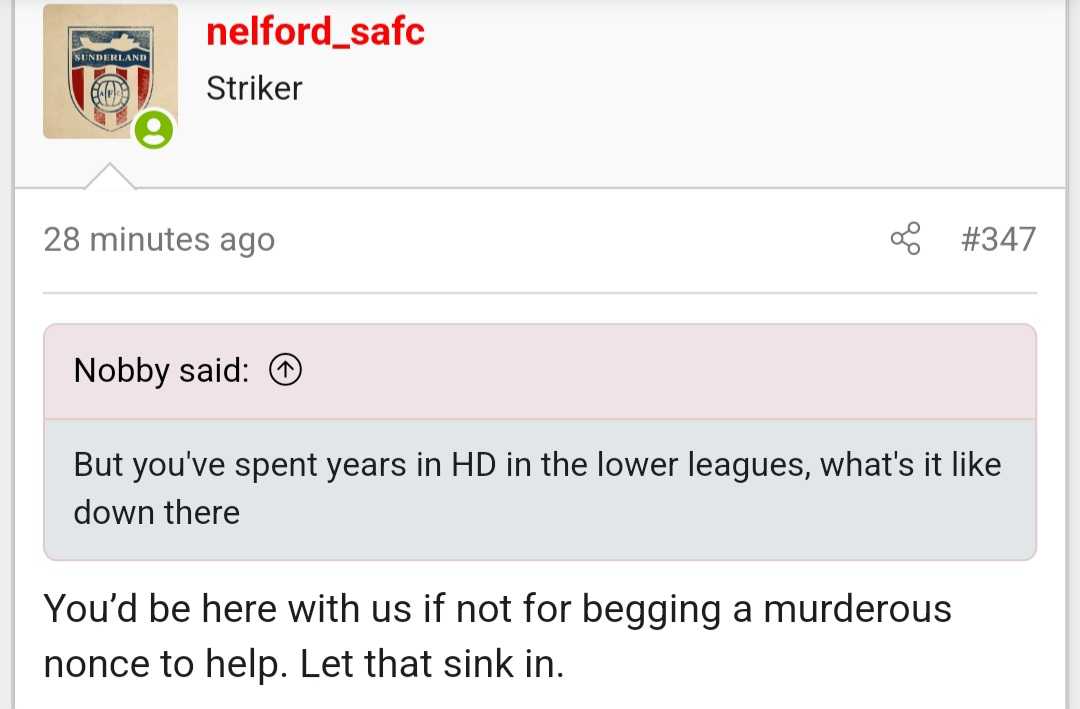The height and width of the screenshot is (709, 1080).
Task: Open the nelford_safc profile link
Action: [x=315, y=31]
